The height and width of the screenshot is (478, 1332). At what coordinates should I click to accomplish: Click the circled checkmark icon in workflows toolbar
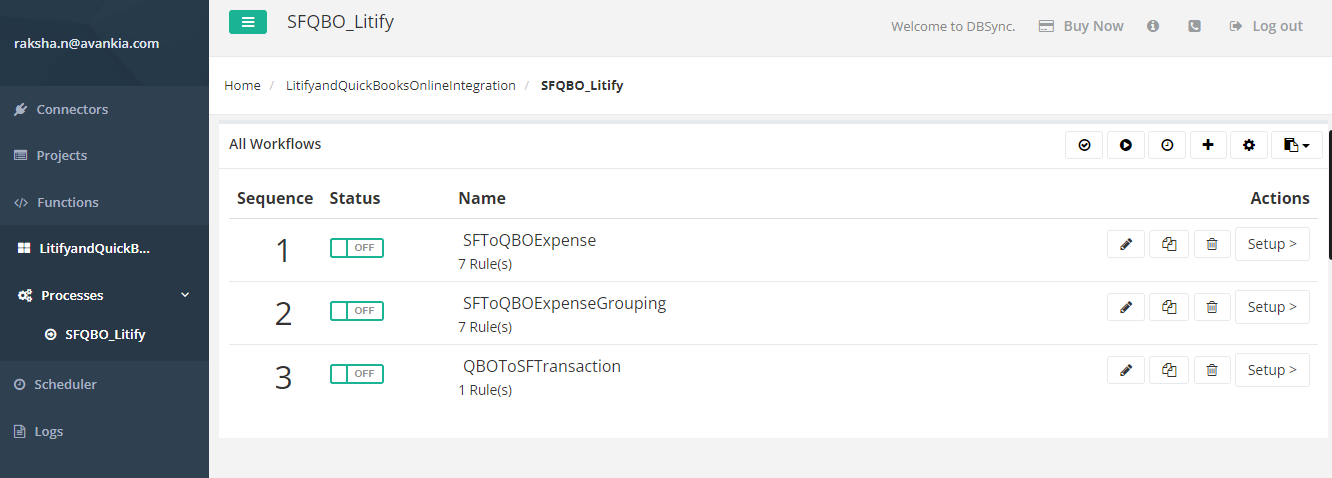(1084, 145)
